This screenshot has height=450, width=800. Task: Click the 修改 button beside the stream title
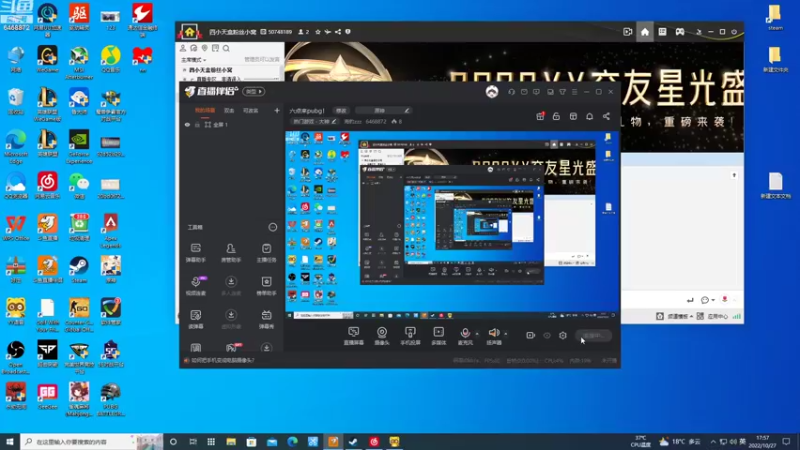click(x=341, y=111)
